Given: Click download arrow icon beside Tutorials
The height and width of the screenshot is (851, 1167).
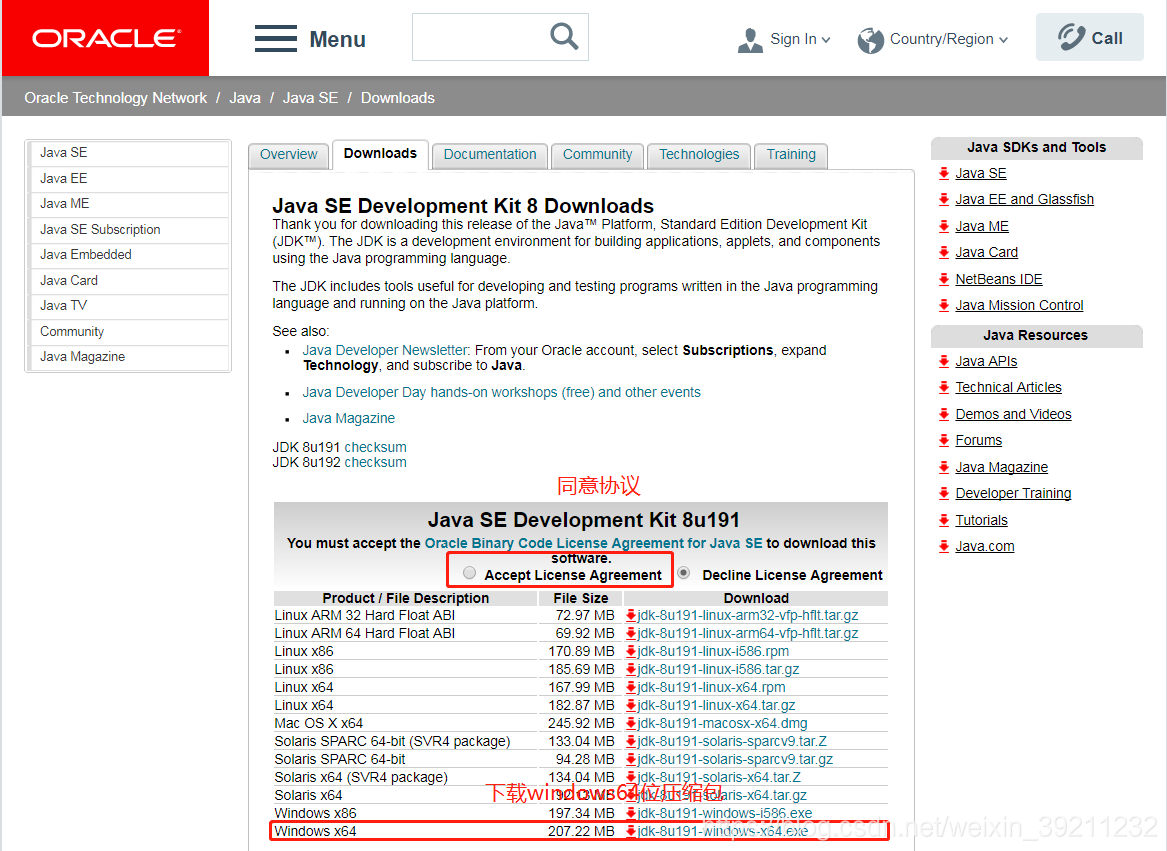Looking at the screenshot, I should [x=944, y=520].
